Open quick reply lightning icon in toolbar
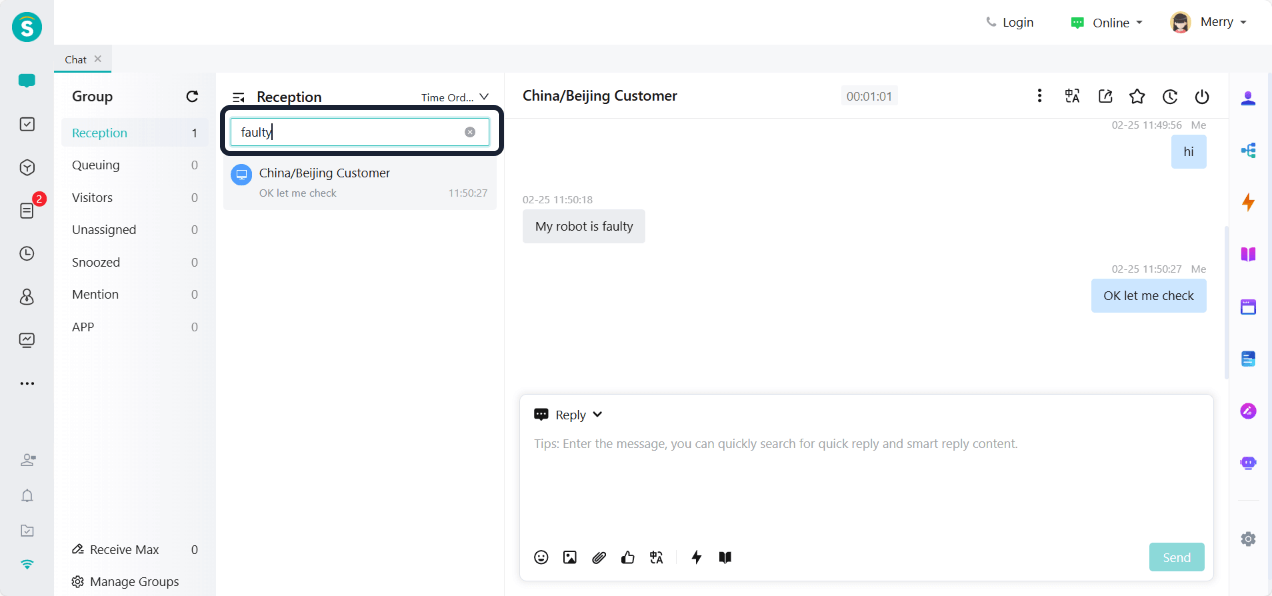 pos(696,557)
